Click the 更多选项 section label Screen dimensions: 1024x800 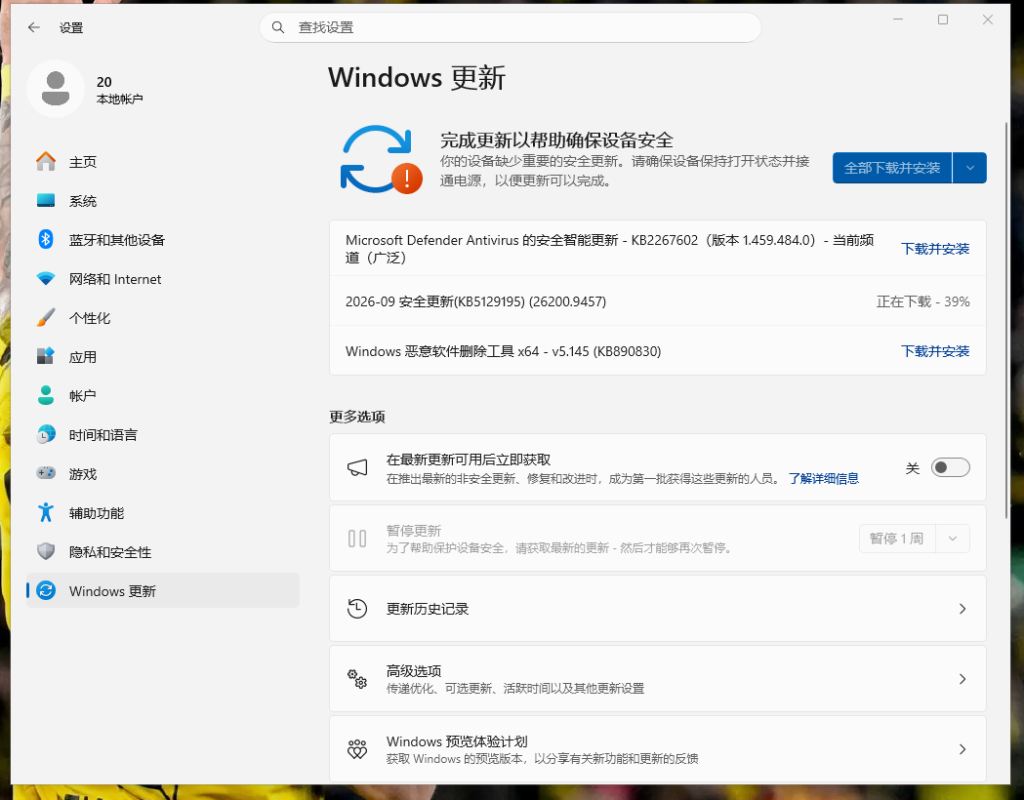click(x=357, y=417)
